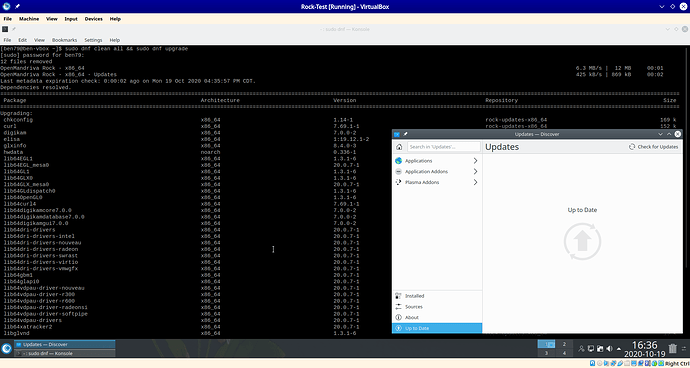Screen dimensions: 690x368
Task: Click the Application Addons icon in Discover
Action: click(x=399, y=172)
